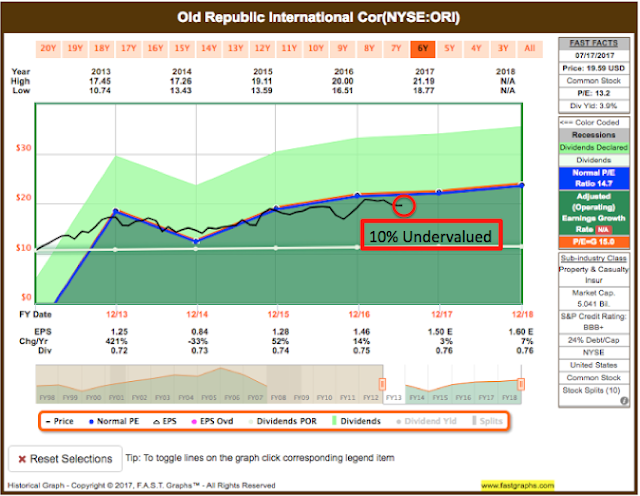Screen dimensions: 640x496
Task: Click the Market Cap 5.041 Bil cell
Action: tap(593, 298)
